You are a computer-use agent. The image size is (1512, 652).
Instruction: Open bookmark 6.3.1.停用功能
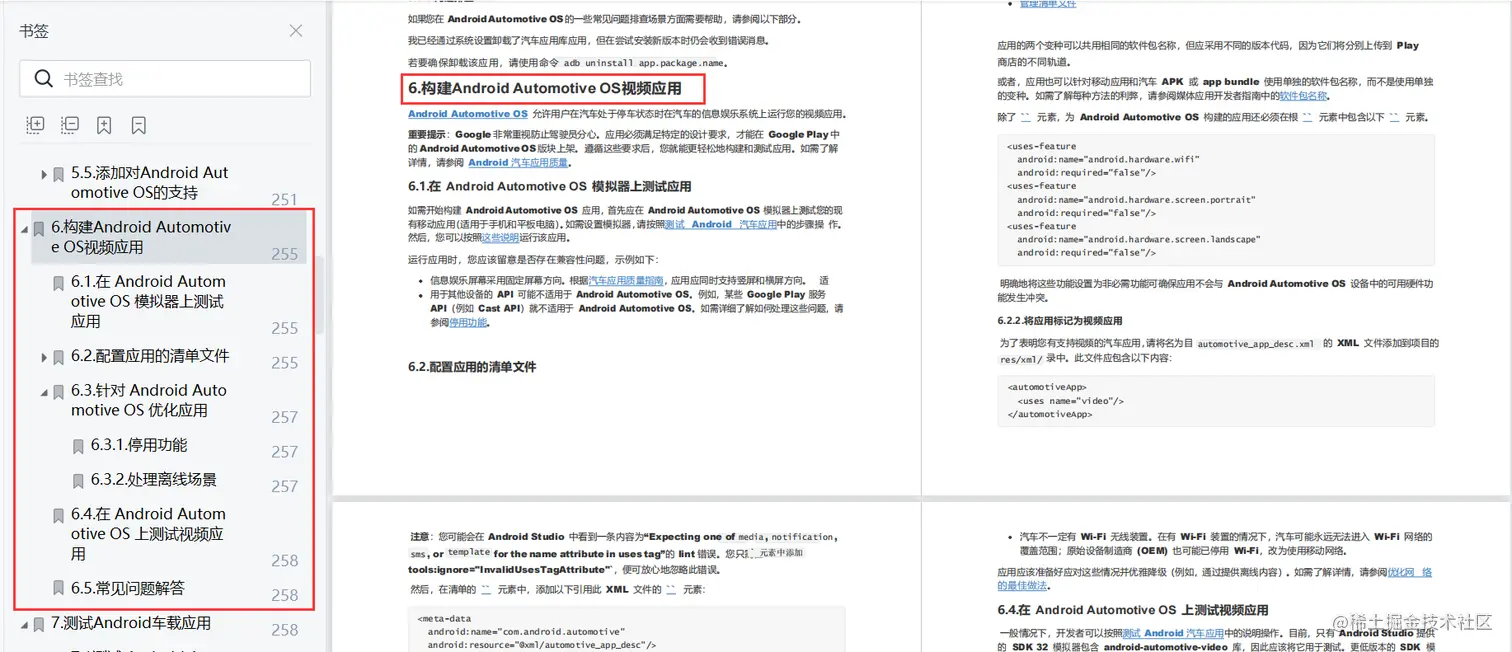139,445
